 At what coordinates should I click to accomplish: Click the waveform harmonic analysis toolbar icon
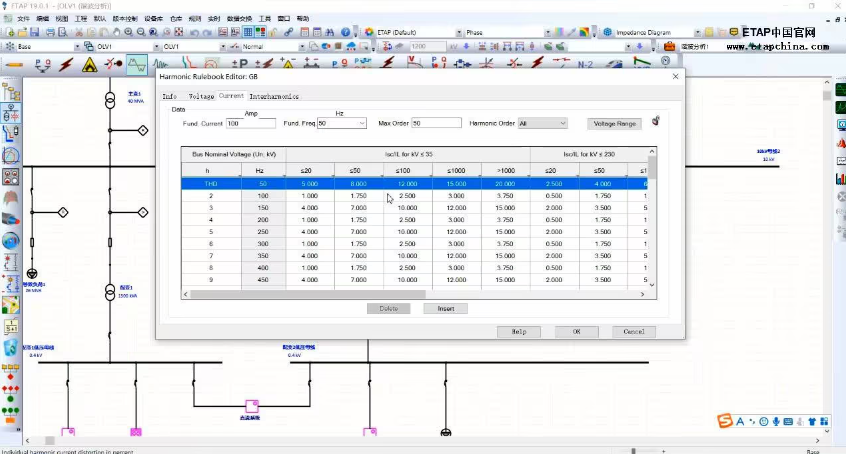[x=136, y=65]
